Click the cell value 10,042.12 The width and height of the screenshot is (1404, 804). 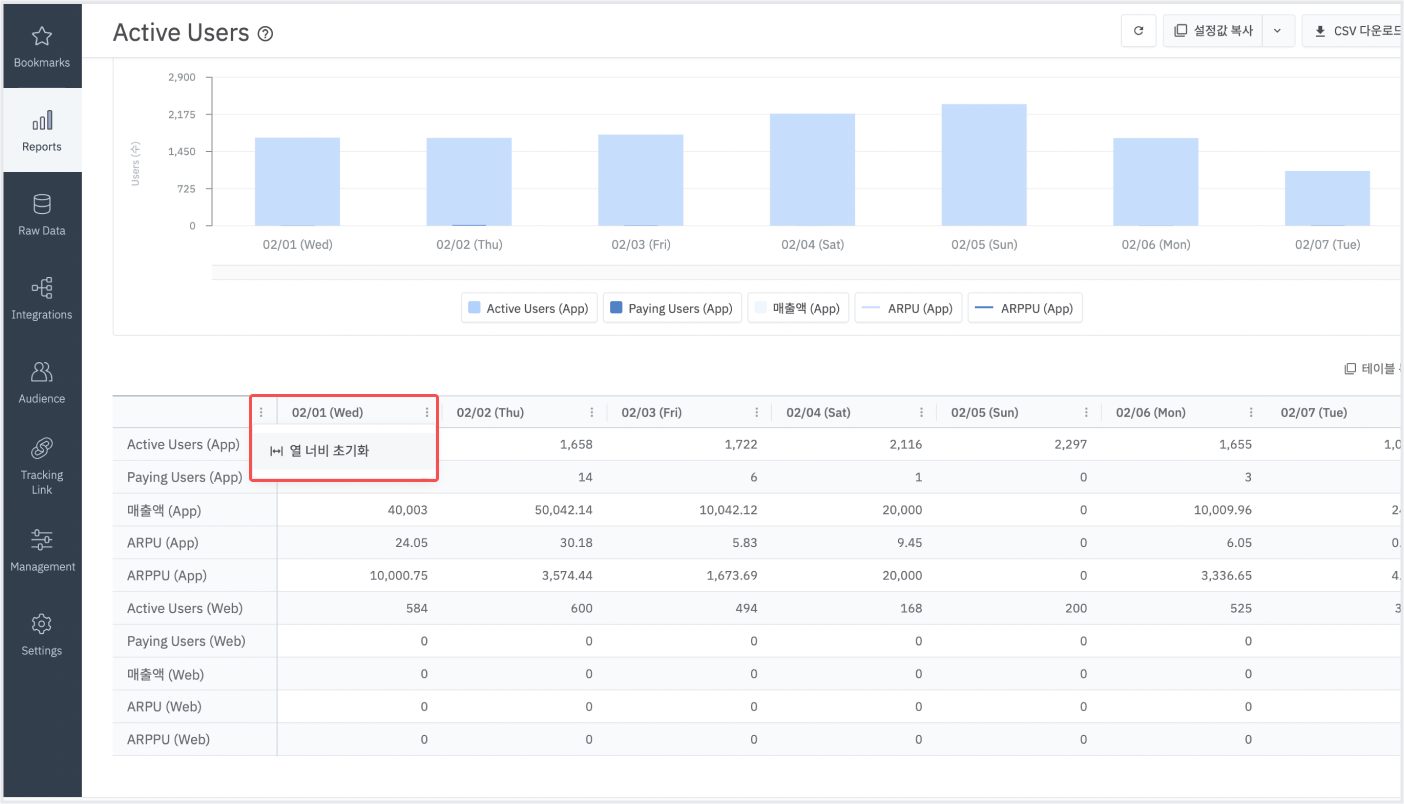pos(729,510)
